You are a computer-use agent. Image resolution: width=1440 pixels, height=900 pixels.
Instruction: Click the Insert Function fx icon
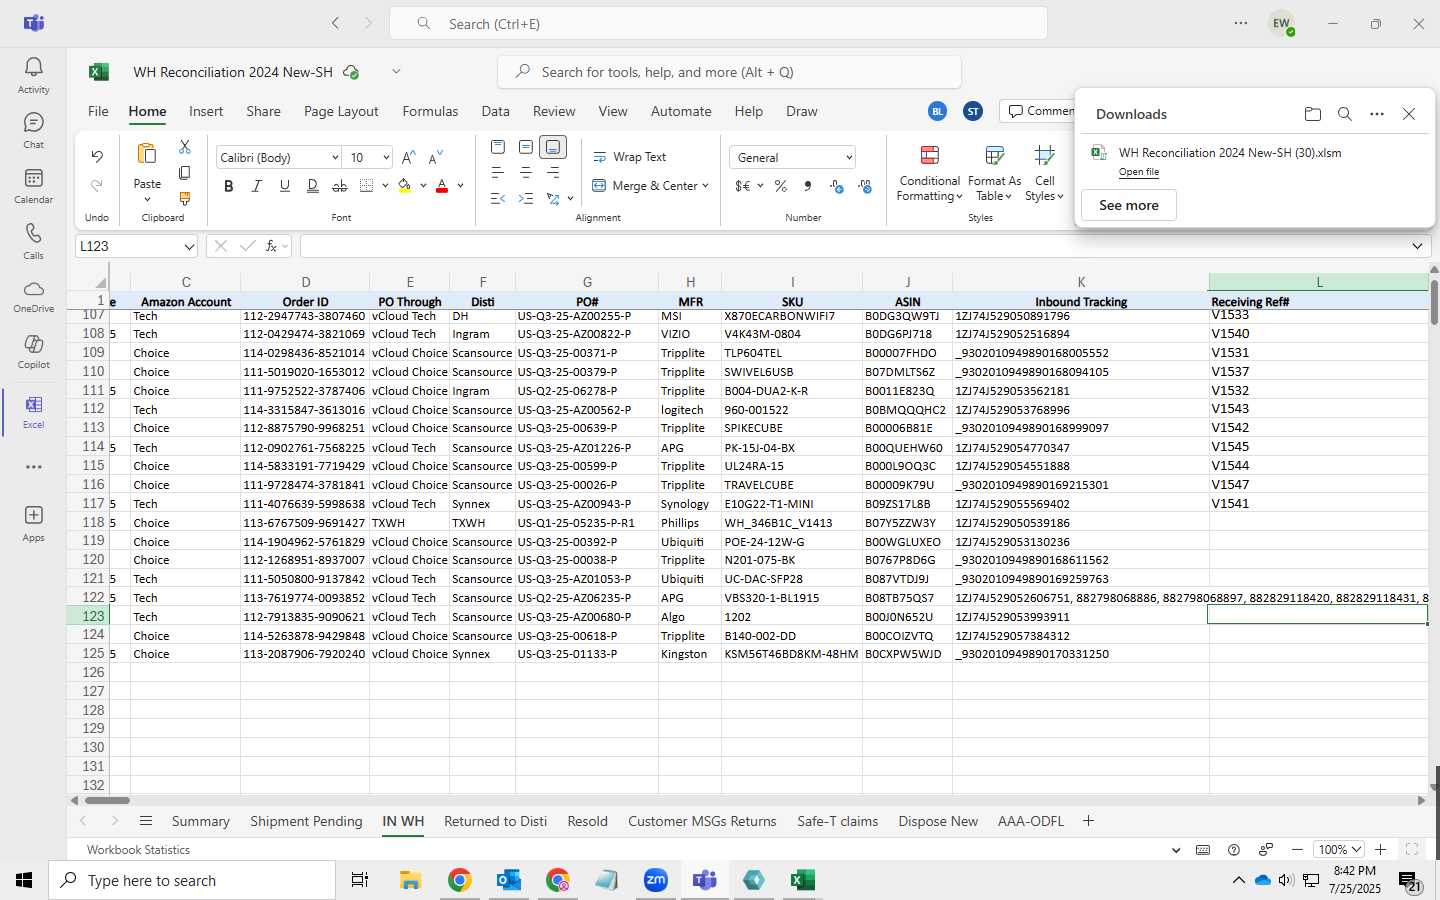pos(271,246)
